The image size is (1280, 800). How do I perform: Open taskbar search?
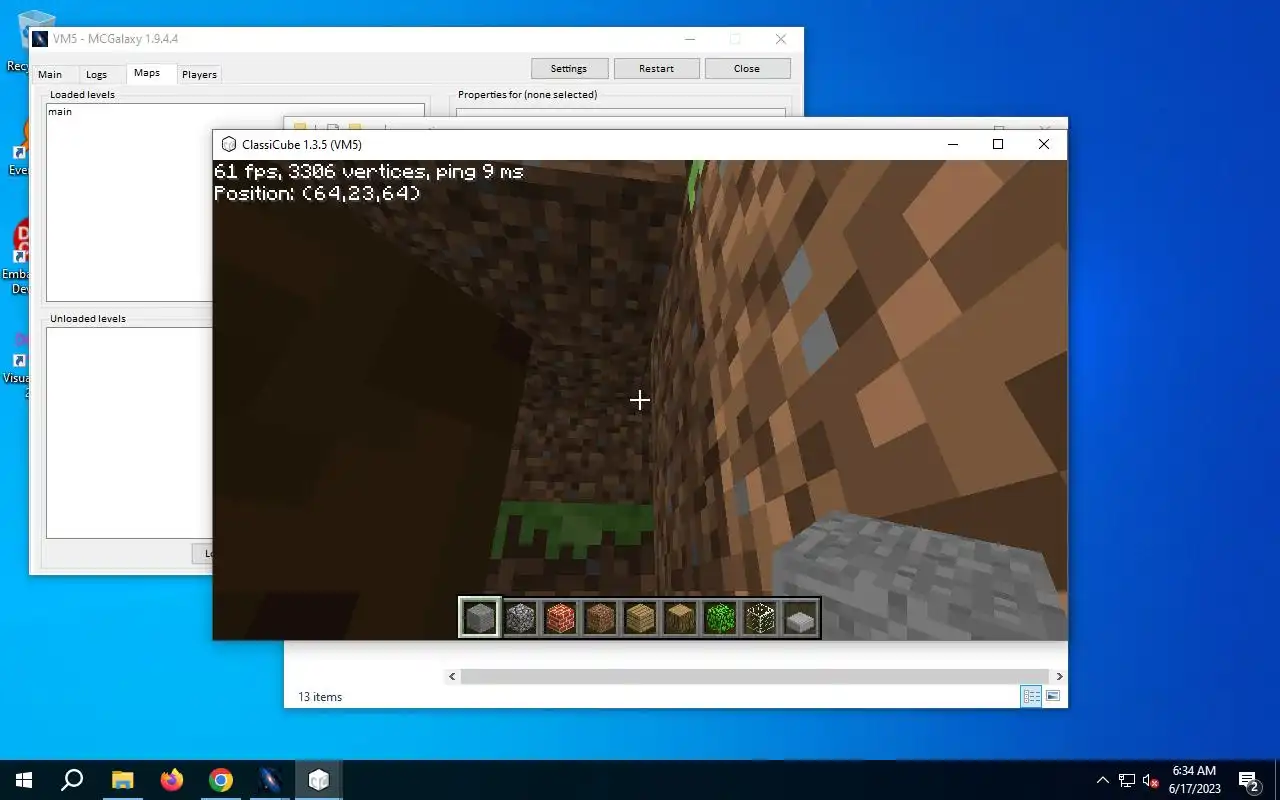(72, 780)
